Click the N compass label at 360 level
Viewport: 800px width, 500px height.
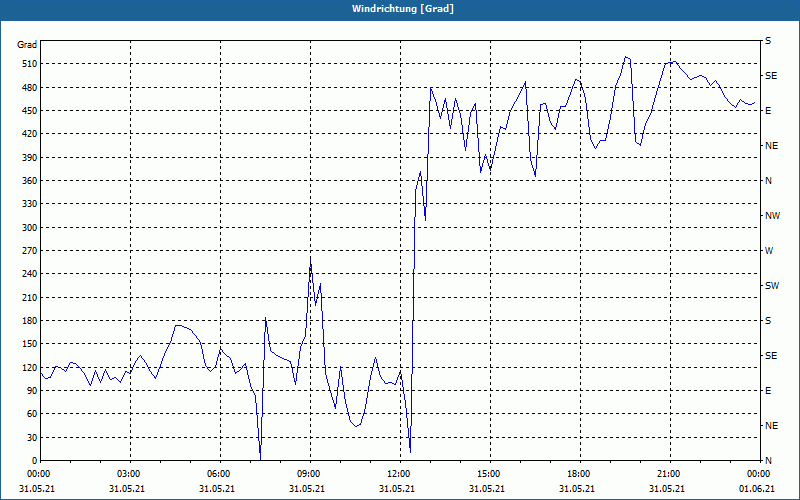(x=768, y=181)
